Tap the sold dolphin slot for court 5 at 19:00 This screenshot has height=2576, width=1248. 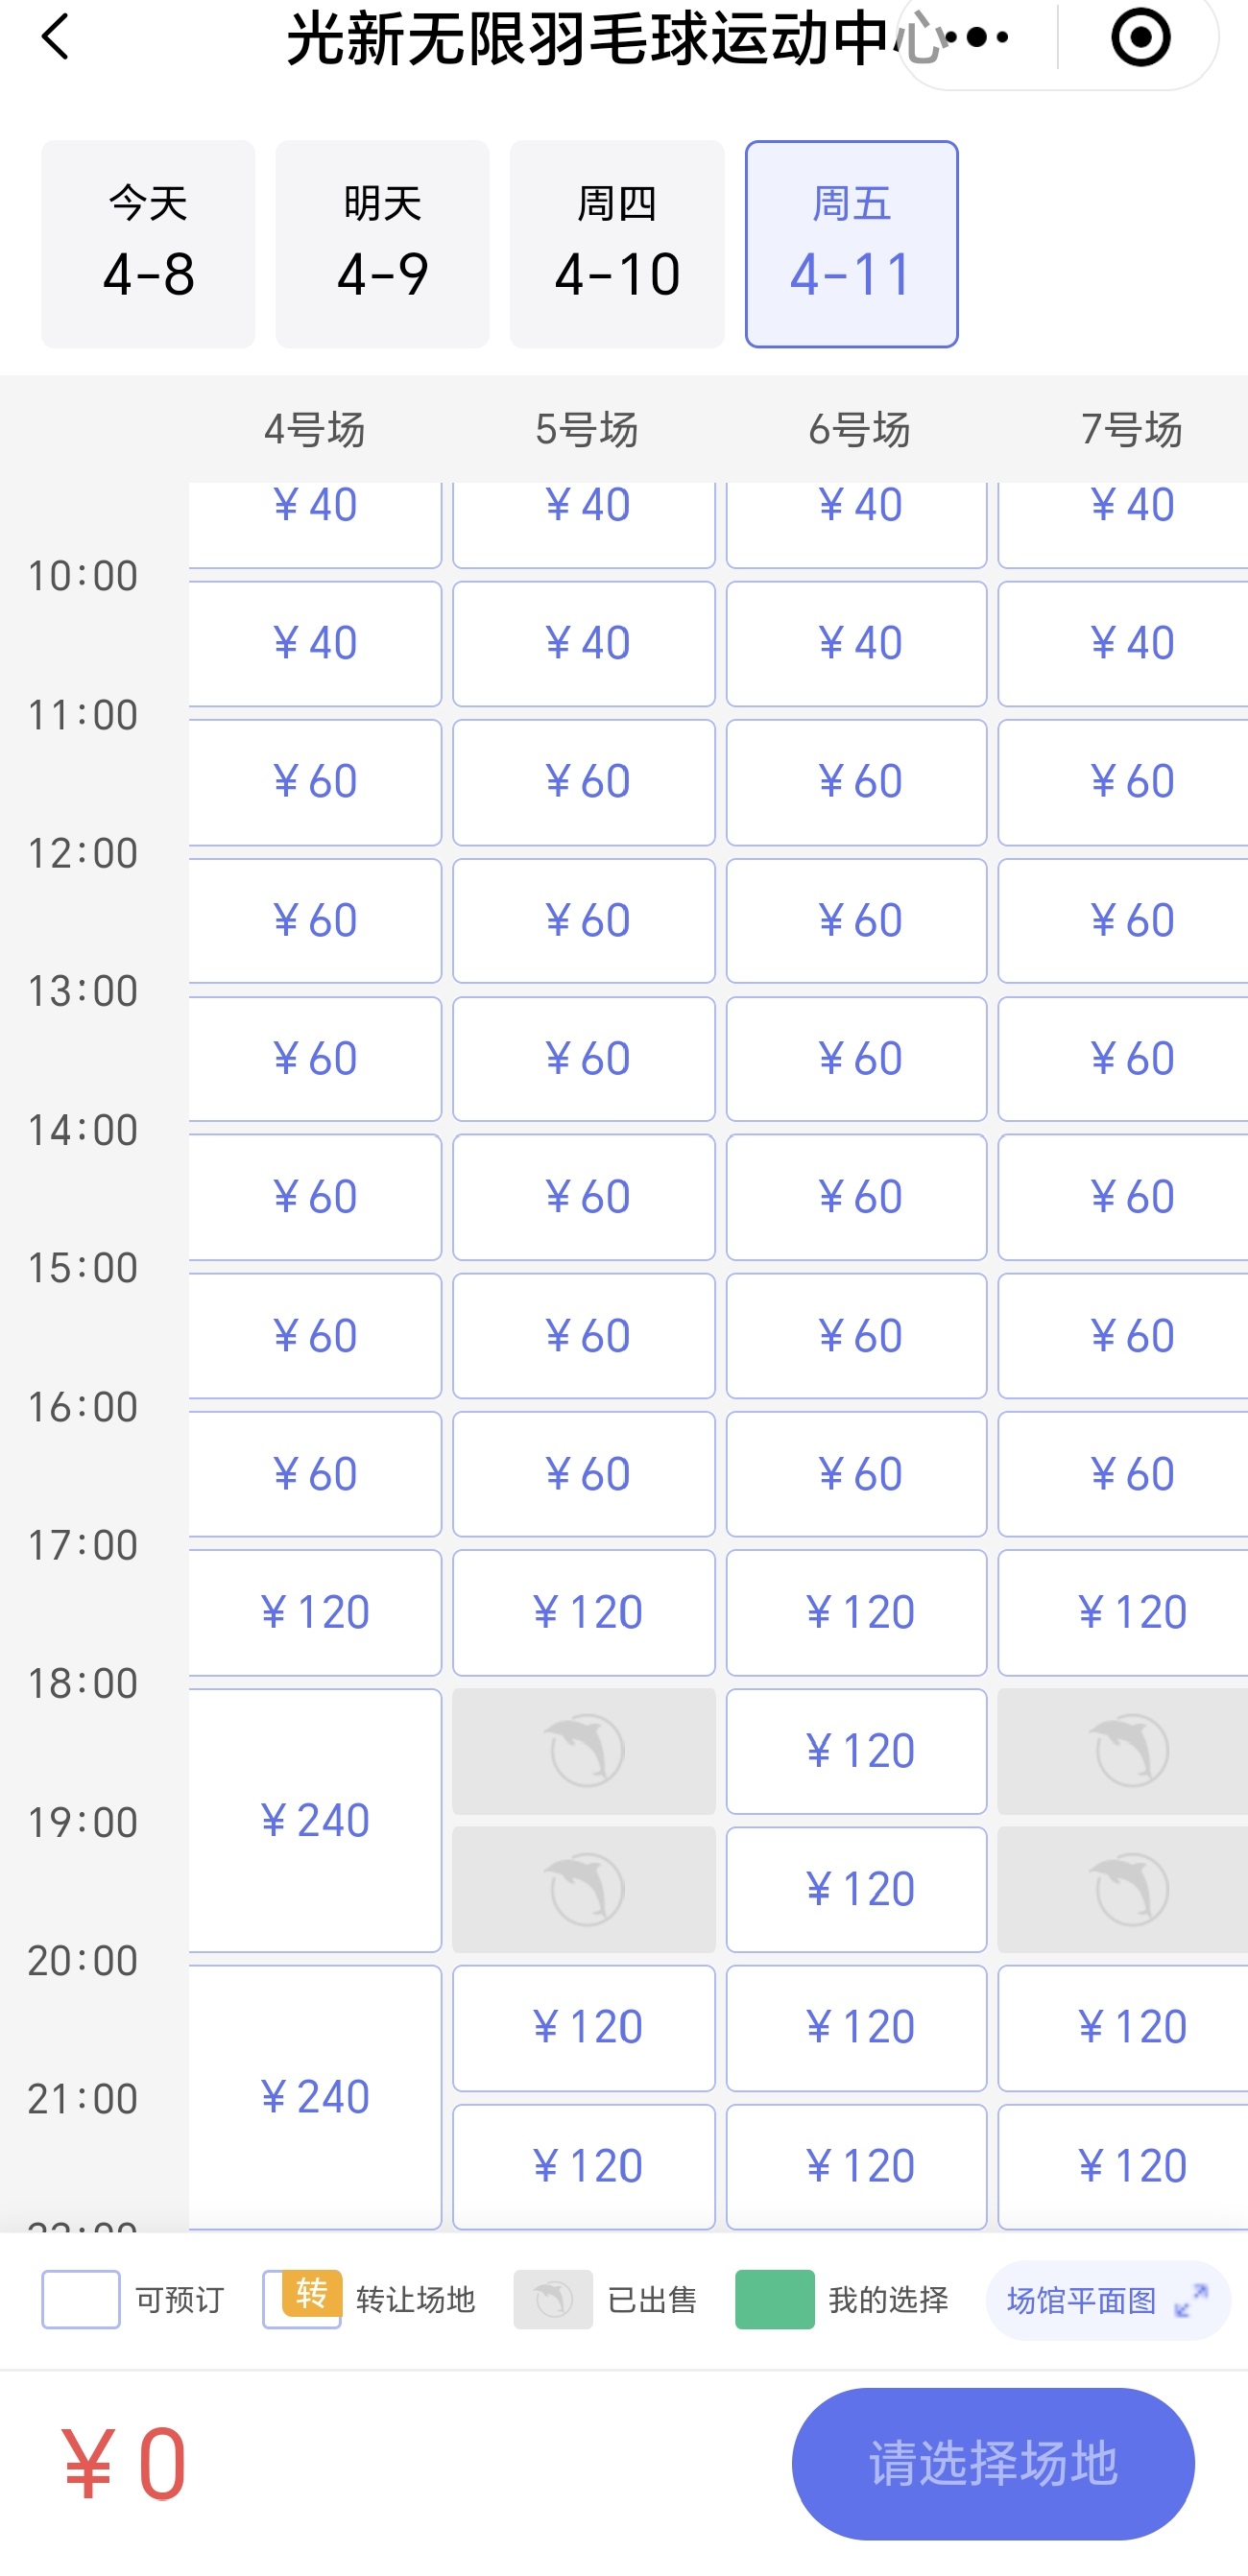point(584,1890)
